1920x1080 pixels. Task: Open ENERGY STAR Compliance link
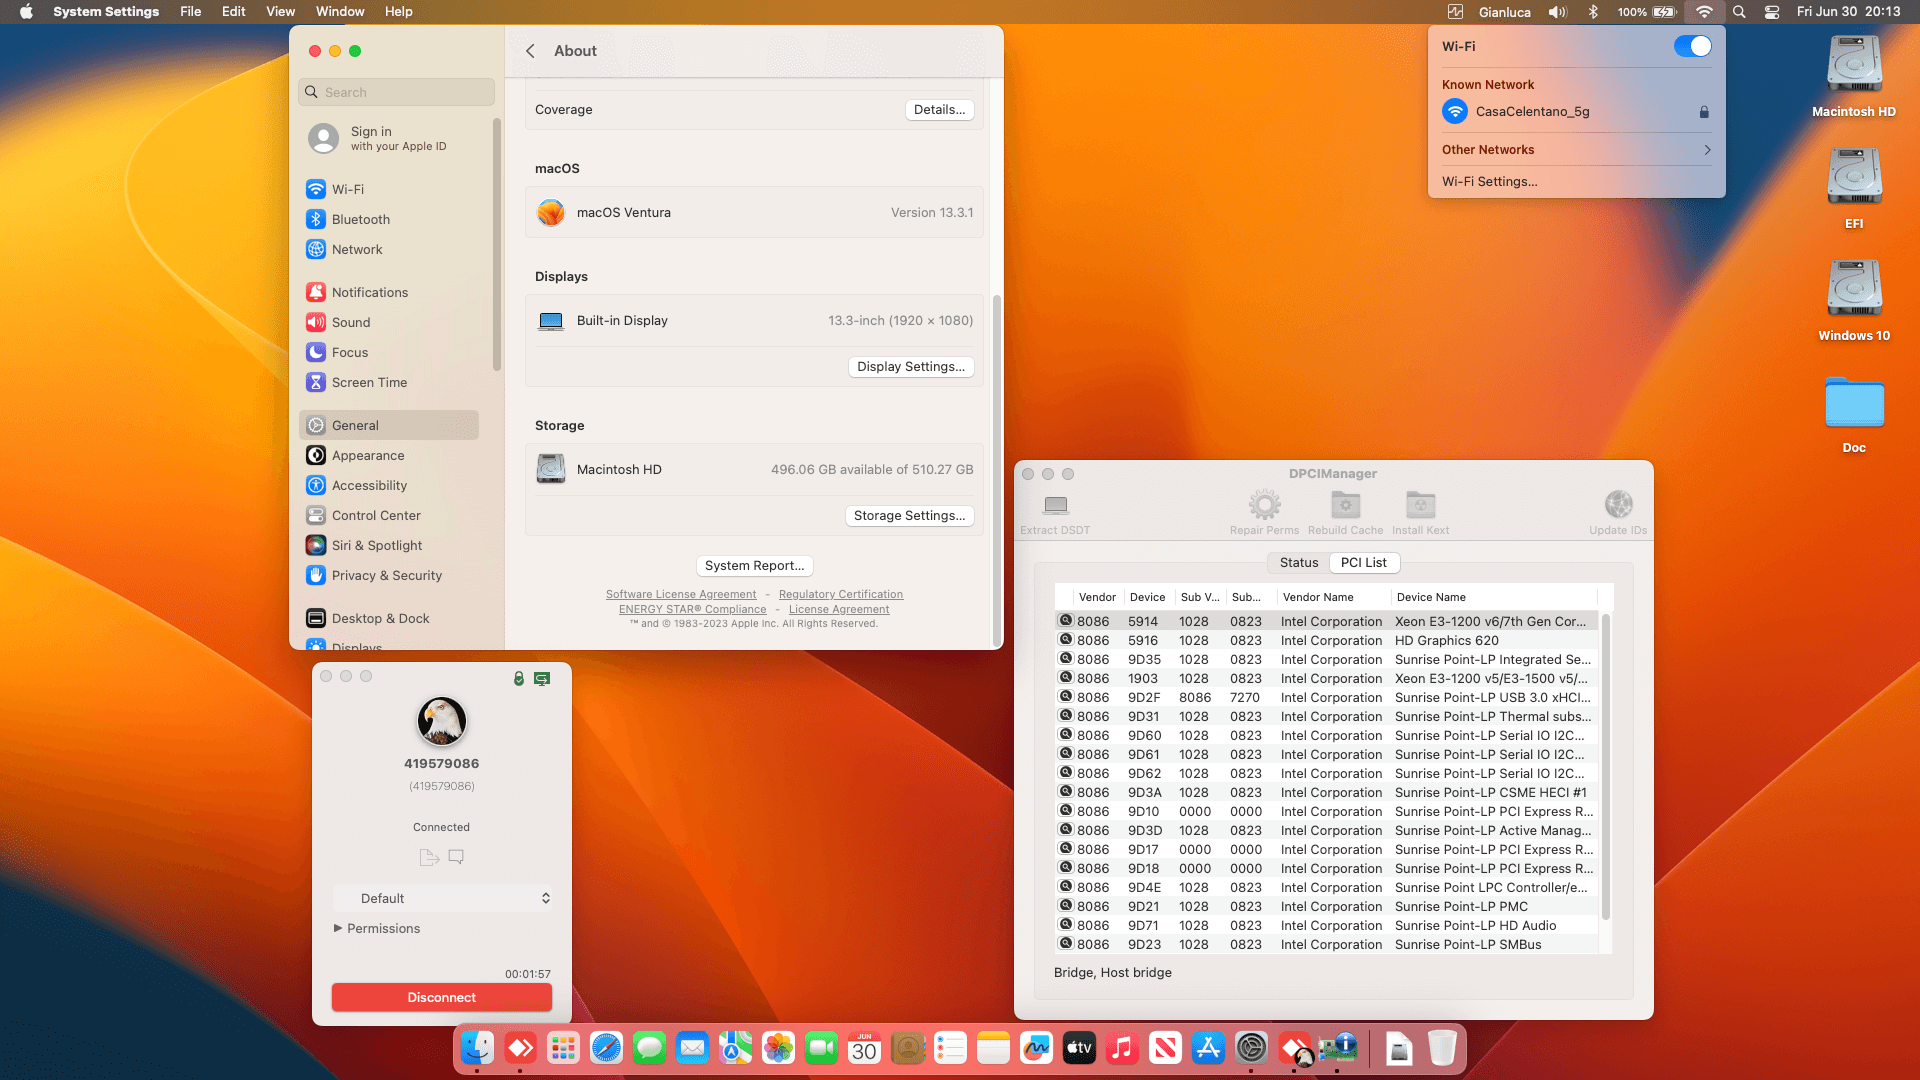tap(693, 609)
